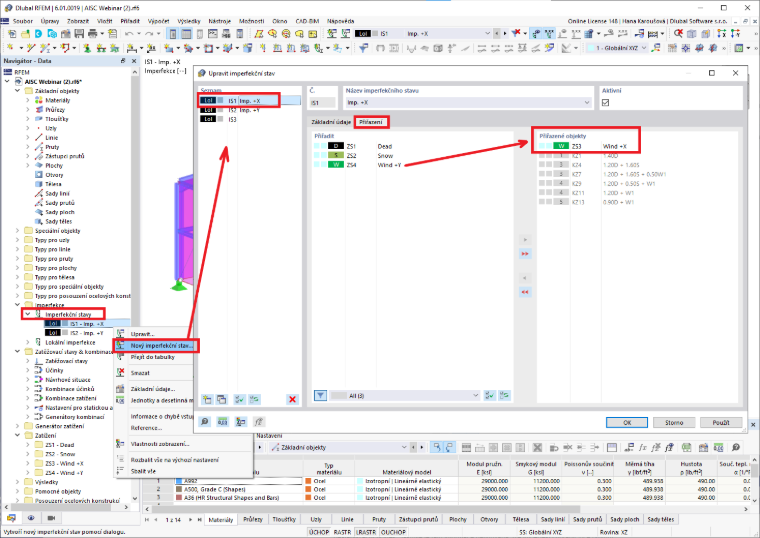
Task: Click the view along Y axis icon
Action: click(x=735, y=33)
